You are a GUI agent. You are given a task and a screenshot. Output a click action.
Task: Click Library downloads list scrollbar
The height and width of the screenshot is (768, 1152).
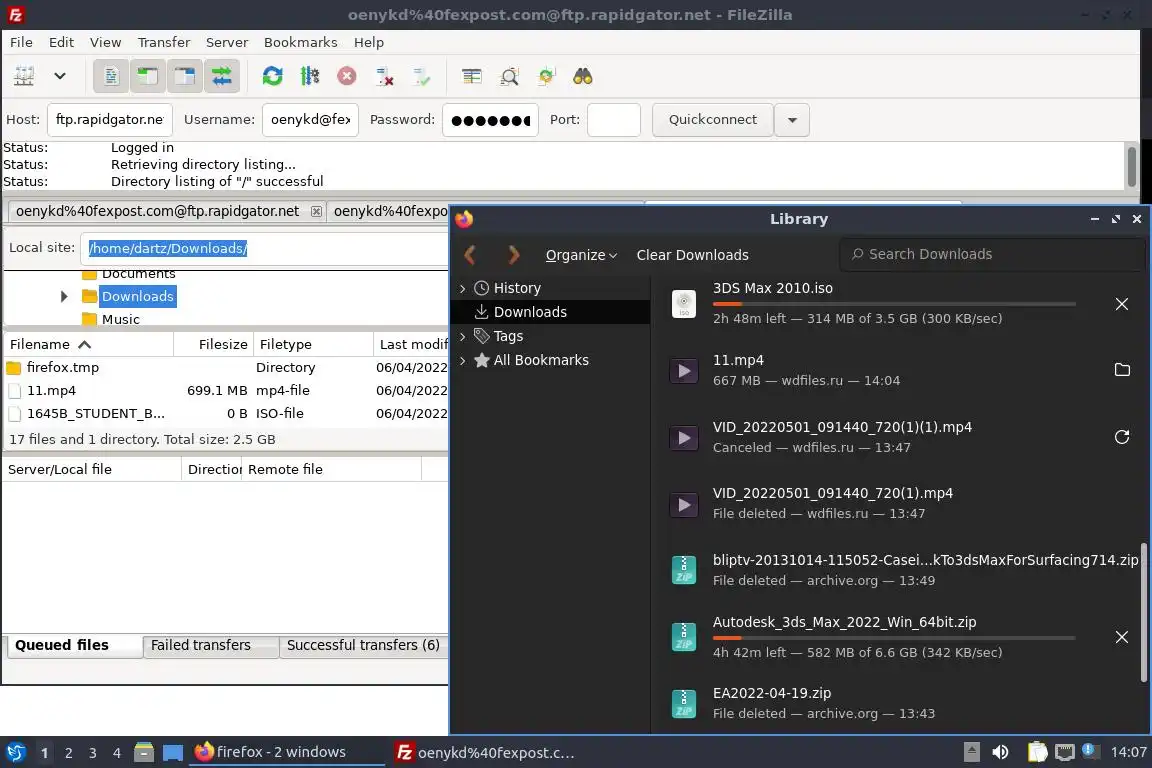1143,611
